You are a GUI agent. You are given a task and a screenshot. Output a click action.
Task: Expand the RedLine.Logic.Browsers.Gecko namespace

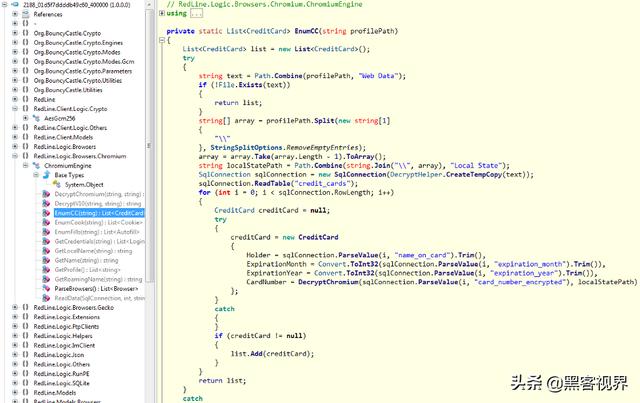coord(13,307)
